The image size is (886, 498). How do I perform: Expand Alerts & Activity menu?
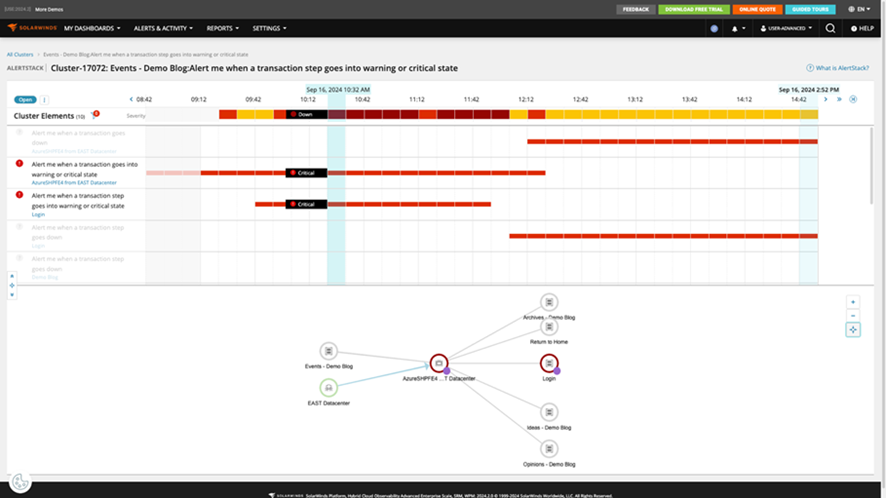[163, 28]
